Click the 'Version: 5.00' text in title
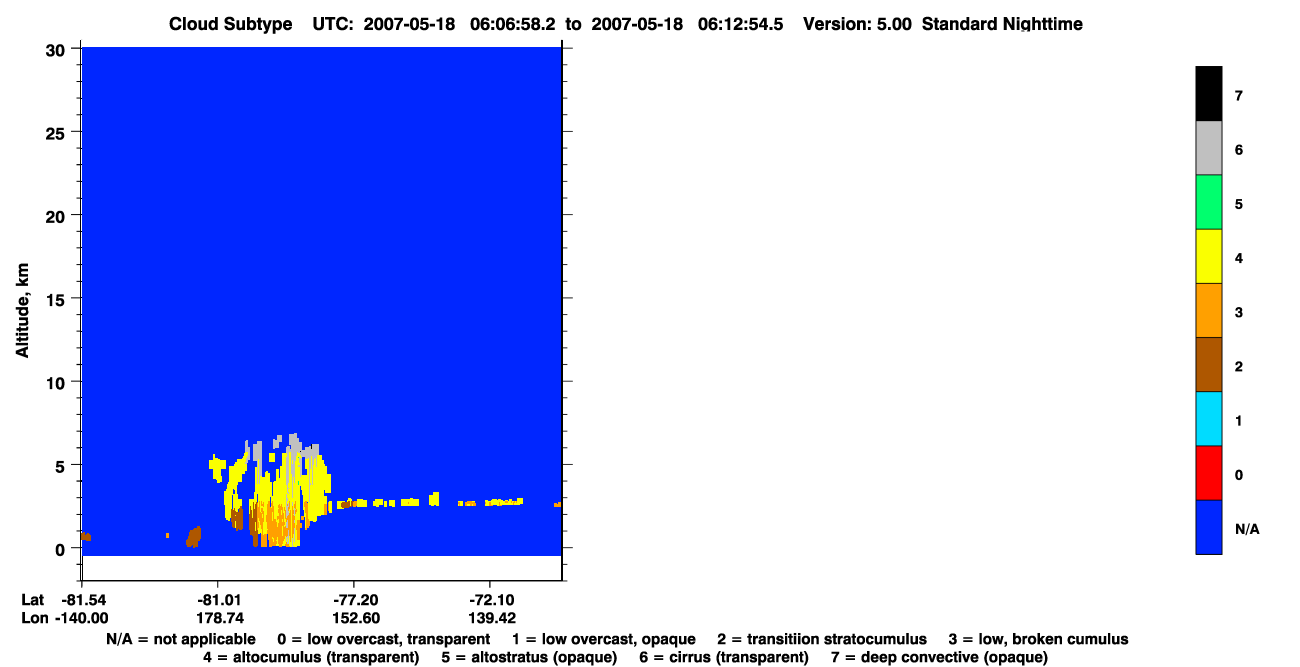The image size is (1300, 667). [857, 24]
